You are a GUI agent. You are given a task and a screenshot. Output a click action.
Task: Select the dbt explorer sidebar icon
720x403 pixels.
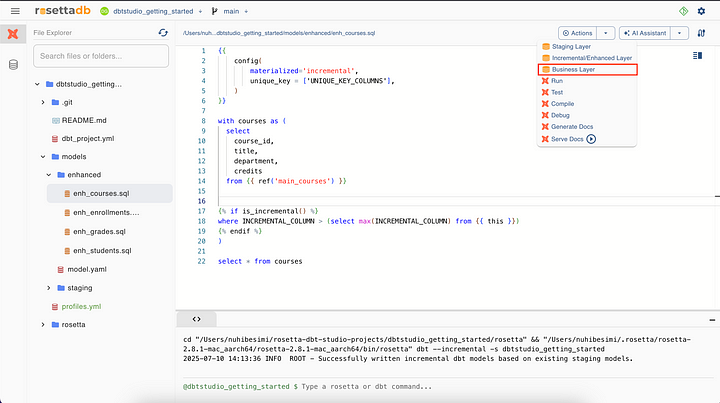(x=13, y=34)
